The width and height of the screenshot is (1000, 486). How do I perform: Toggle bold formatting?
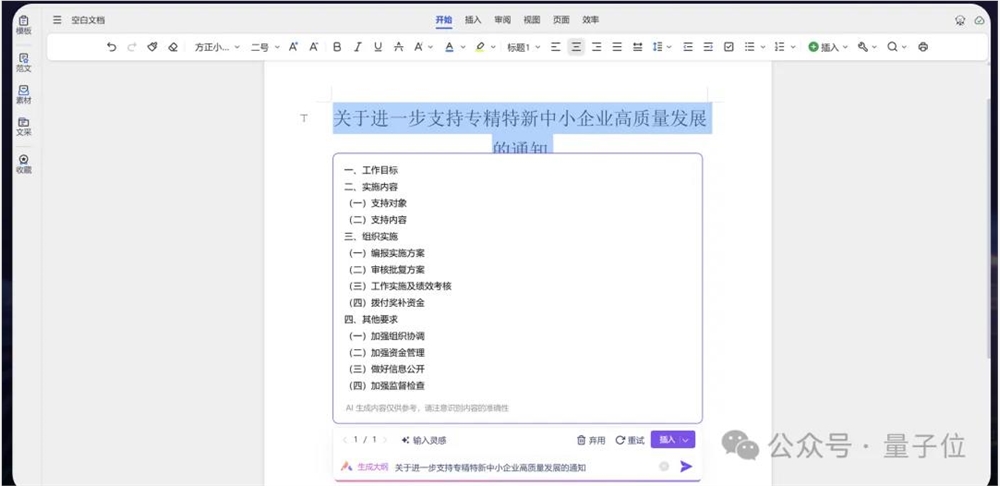point(337,47)
